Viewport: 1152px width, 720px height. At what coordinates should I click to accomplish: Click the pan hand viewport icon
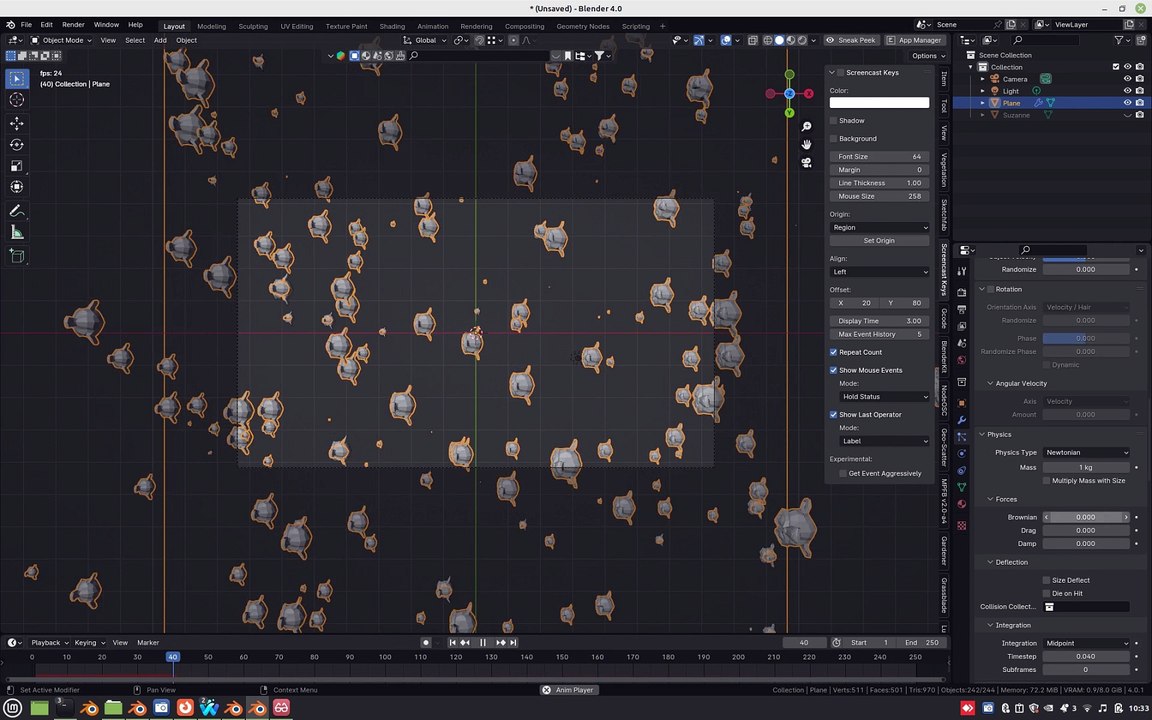807,144
